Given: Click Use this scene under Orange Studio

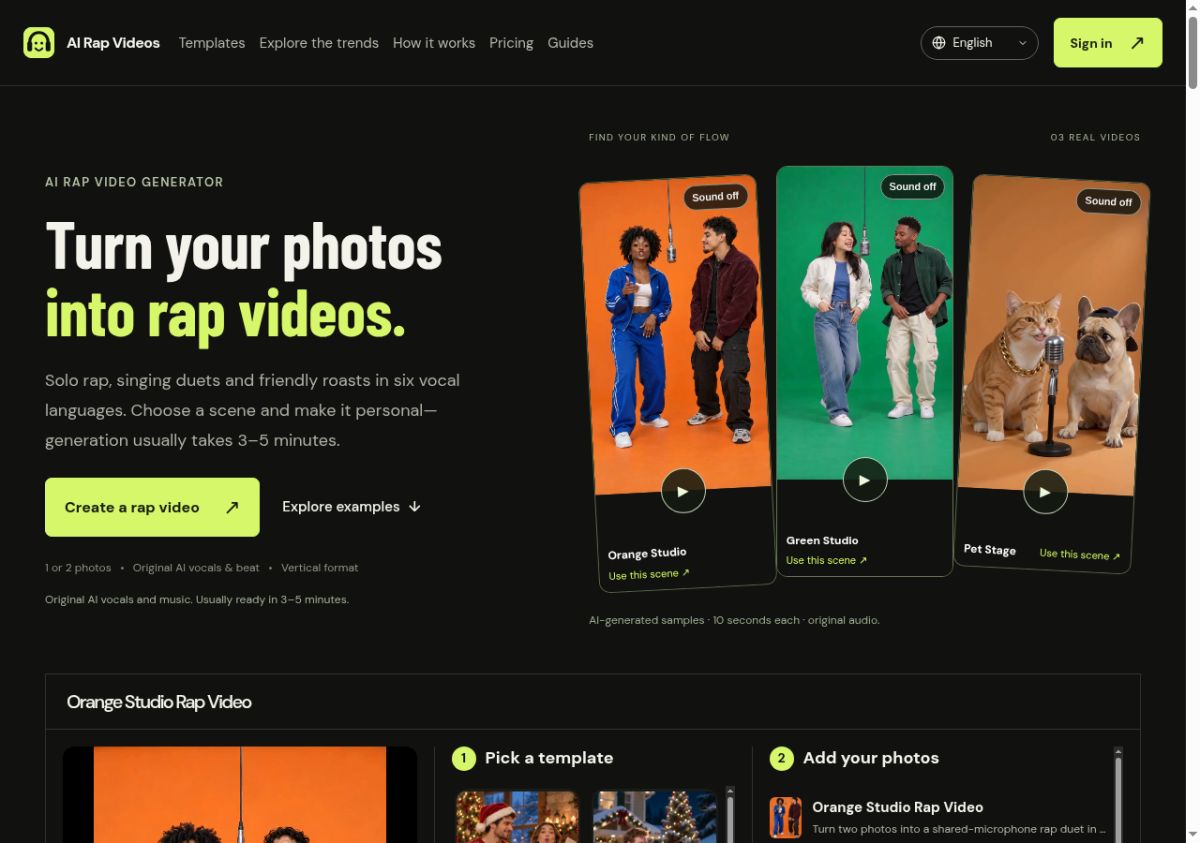Looking at the screenshot, I should point(649,574).
